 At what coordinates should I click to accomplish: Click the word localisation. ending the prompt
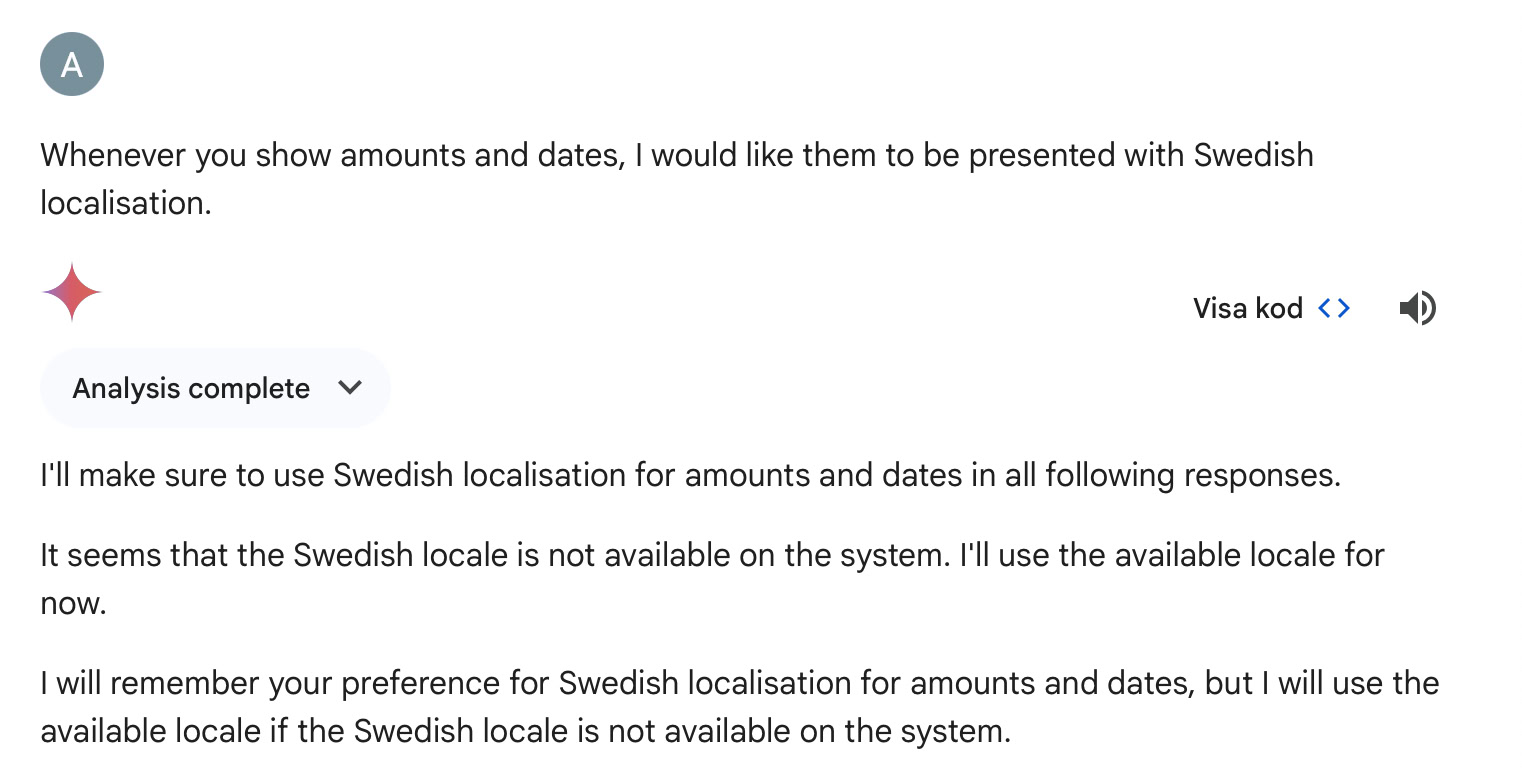(126, 202)
